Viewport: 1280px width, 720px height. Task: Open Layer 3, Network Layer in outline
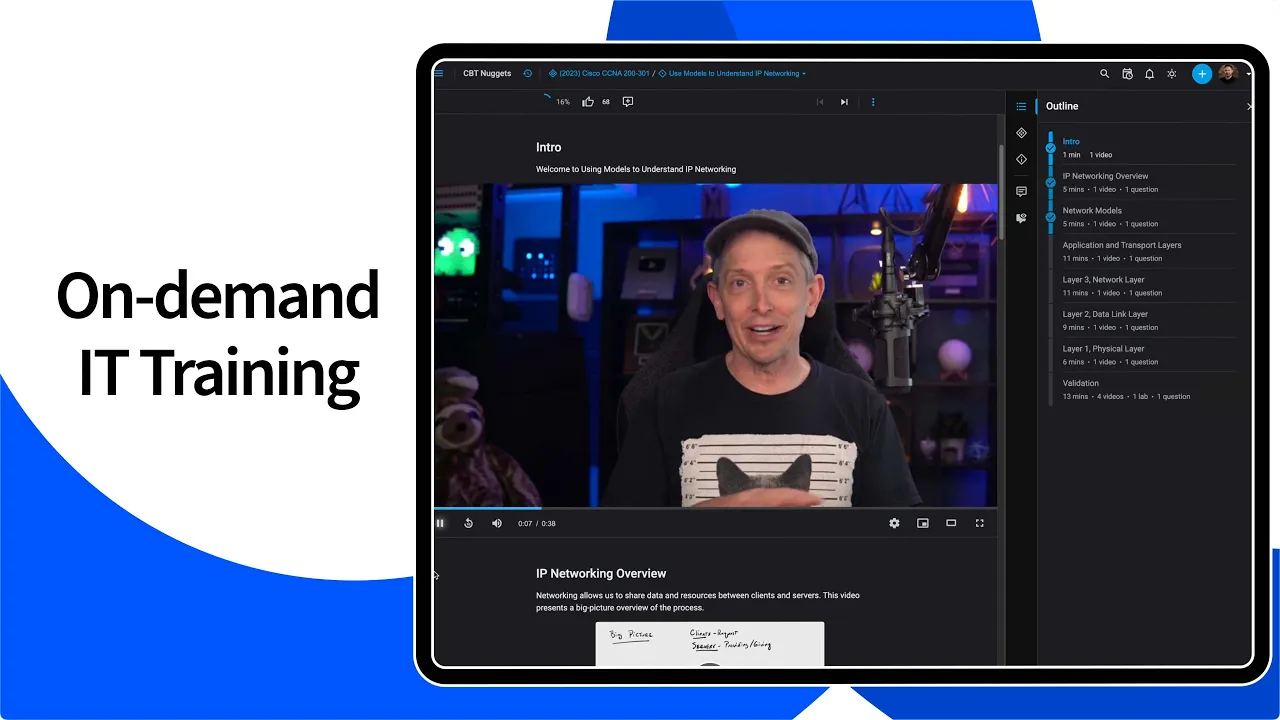(x=1103, y=280)
